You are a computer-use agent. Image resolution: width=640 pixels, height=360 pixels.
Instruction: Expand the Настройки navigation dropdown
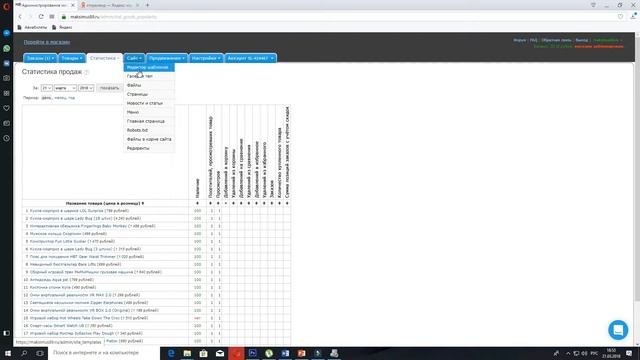(206, 58)
